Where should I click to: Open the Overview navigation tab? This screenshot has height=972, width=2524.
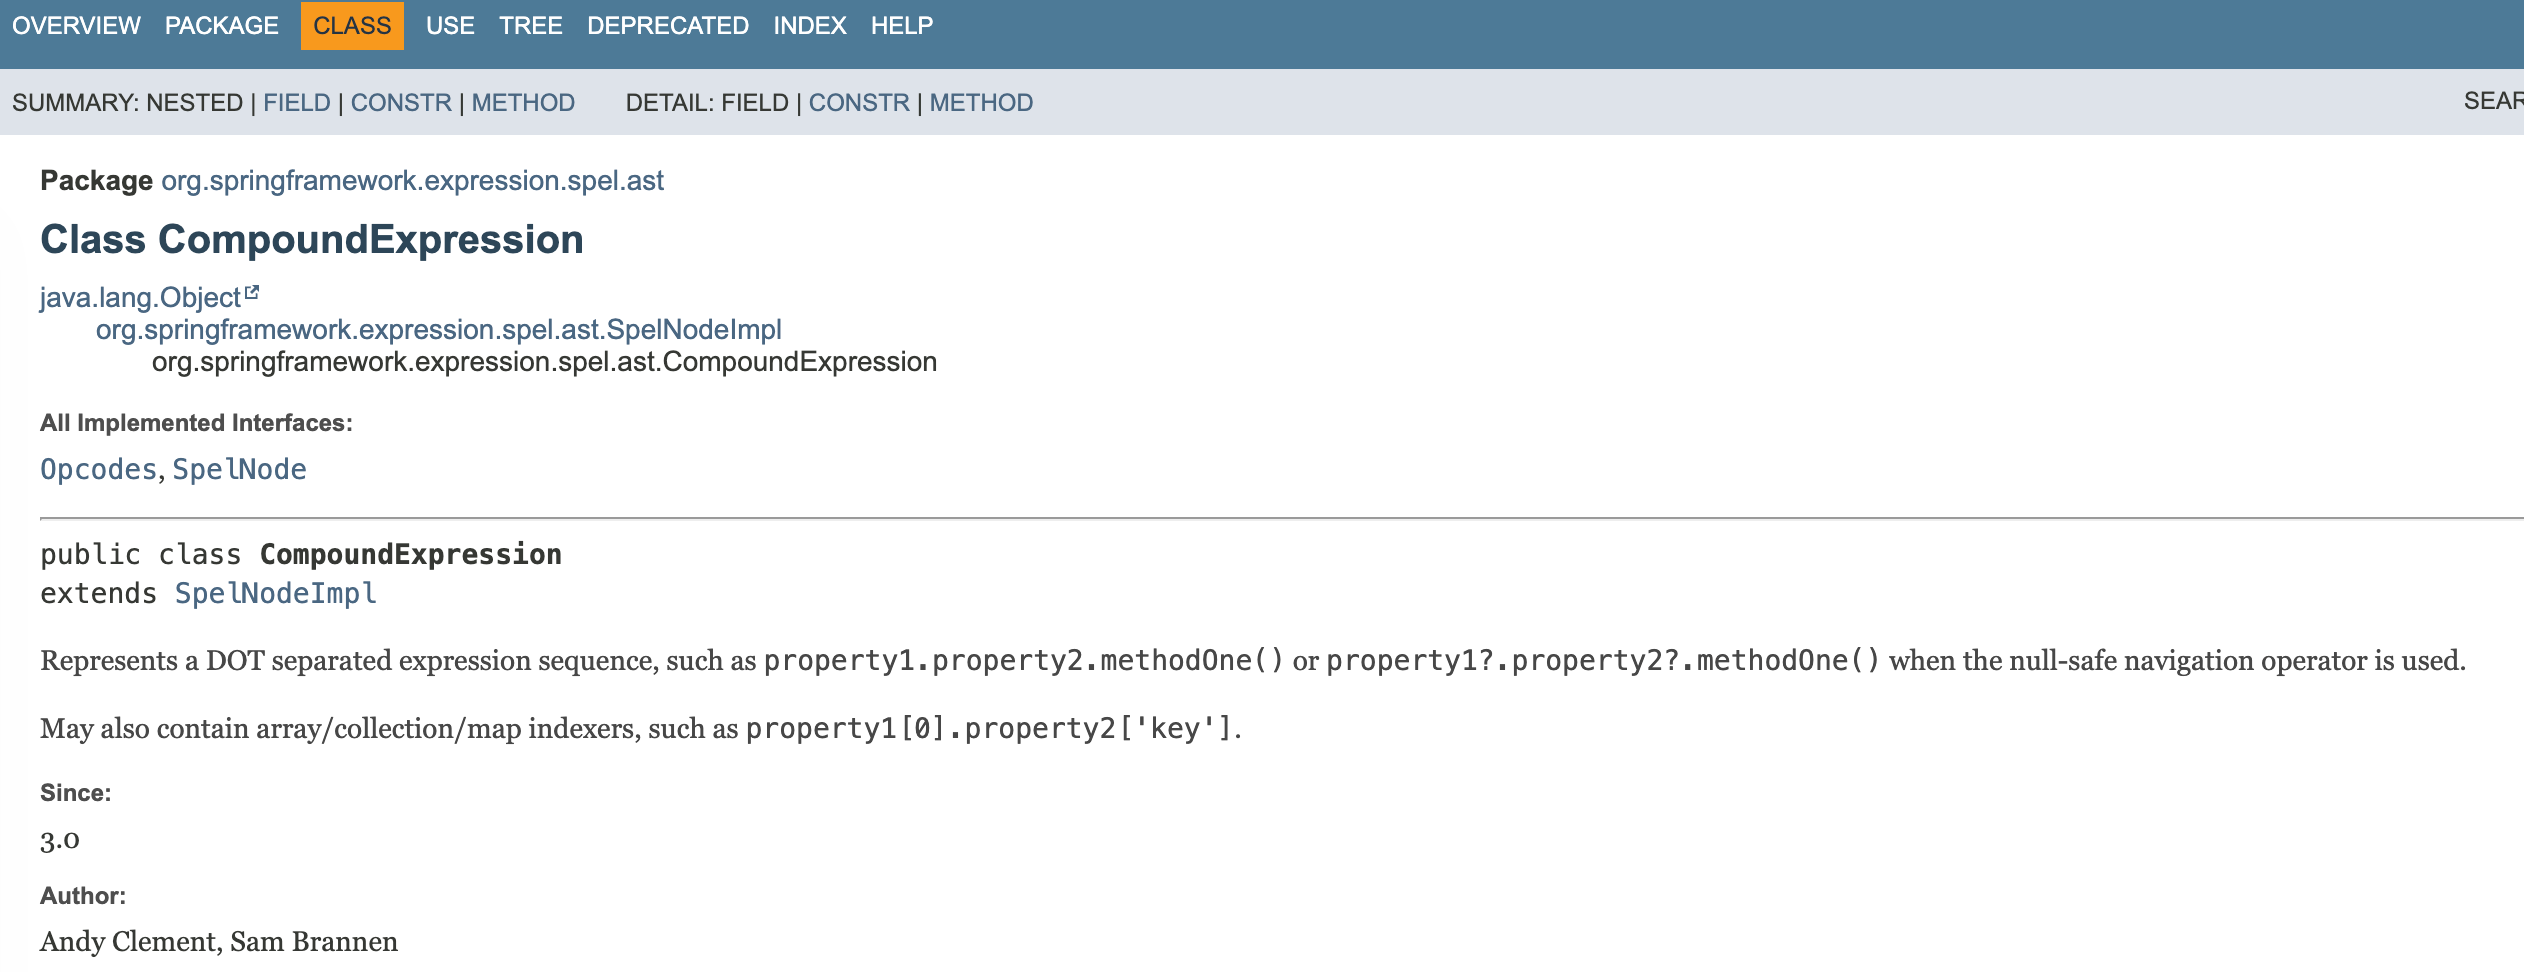click(x=76, y=26)
